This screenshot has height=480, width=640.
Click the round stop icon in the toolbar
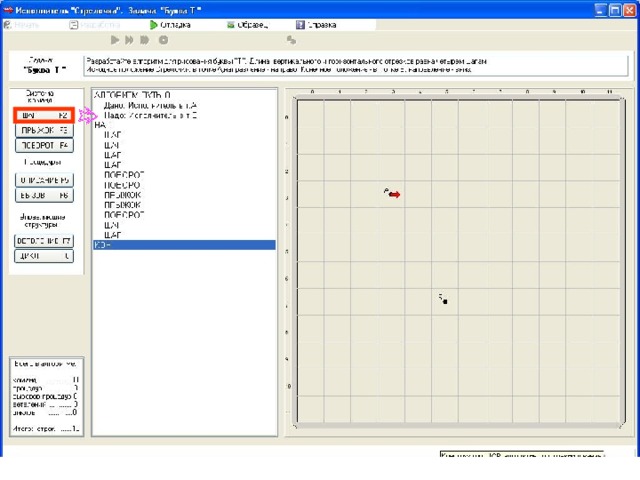(163, 40)
